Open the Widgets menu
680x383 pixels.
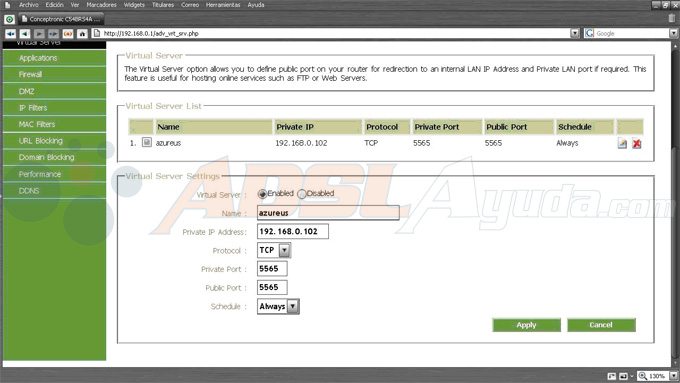[x=134, y=5]
